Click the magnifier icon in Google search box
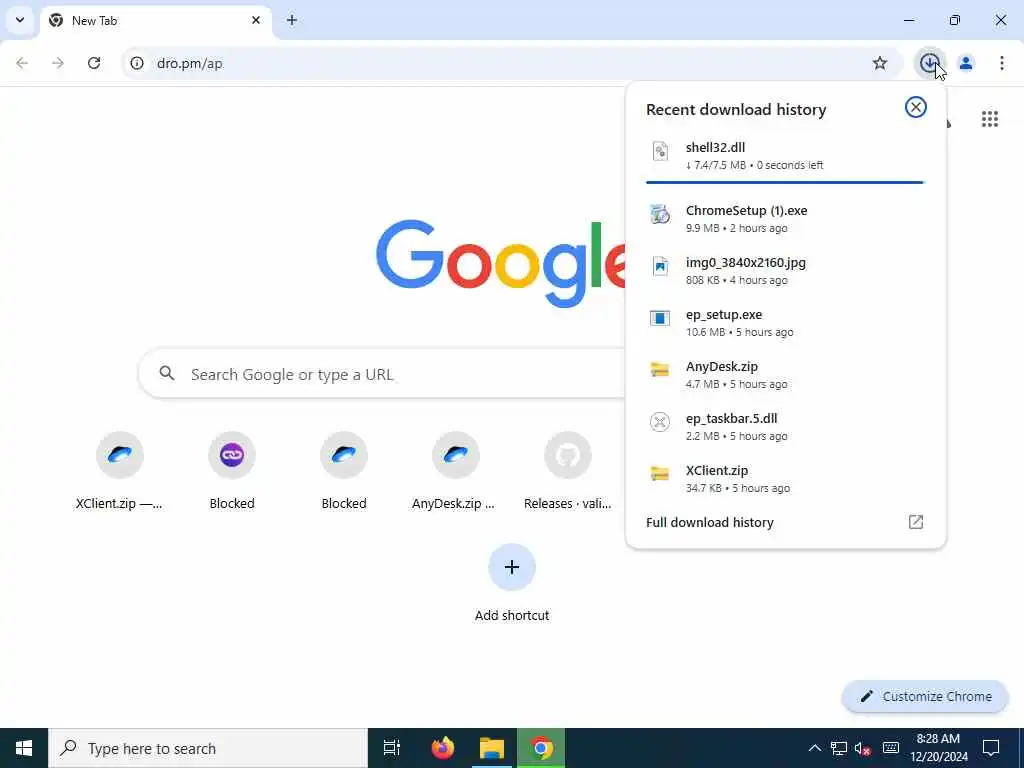The image size is (1024, 768). coord(167,374)
